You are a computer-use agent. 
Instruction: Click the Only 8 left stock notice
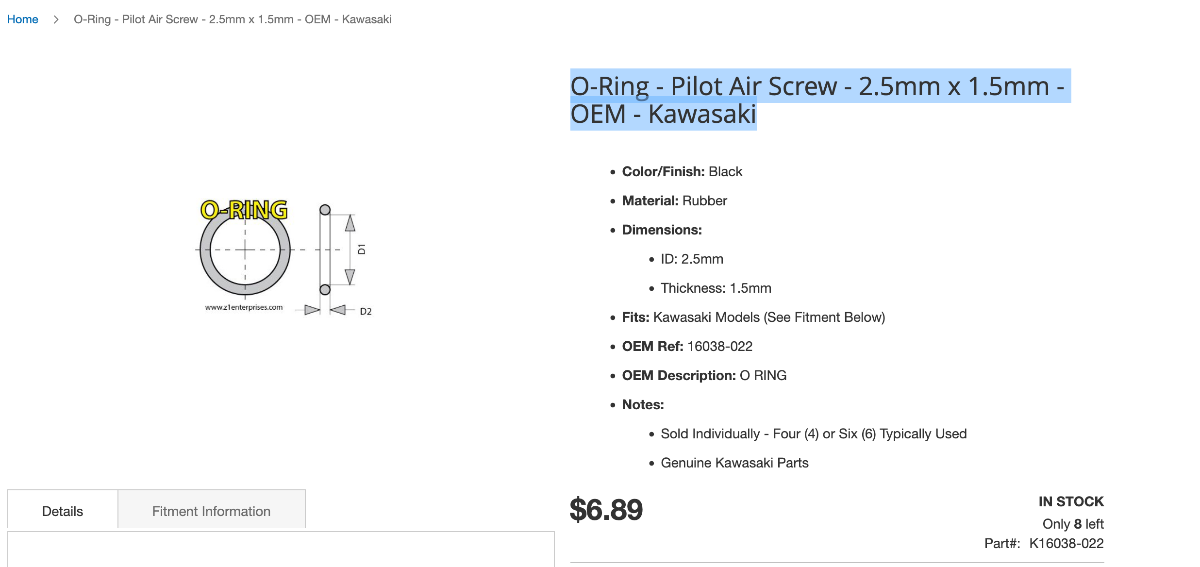tap(1072, 523)
